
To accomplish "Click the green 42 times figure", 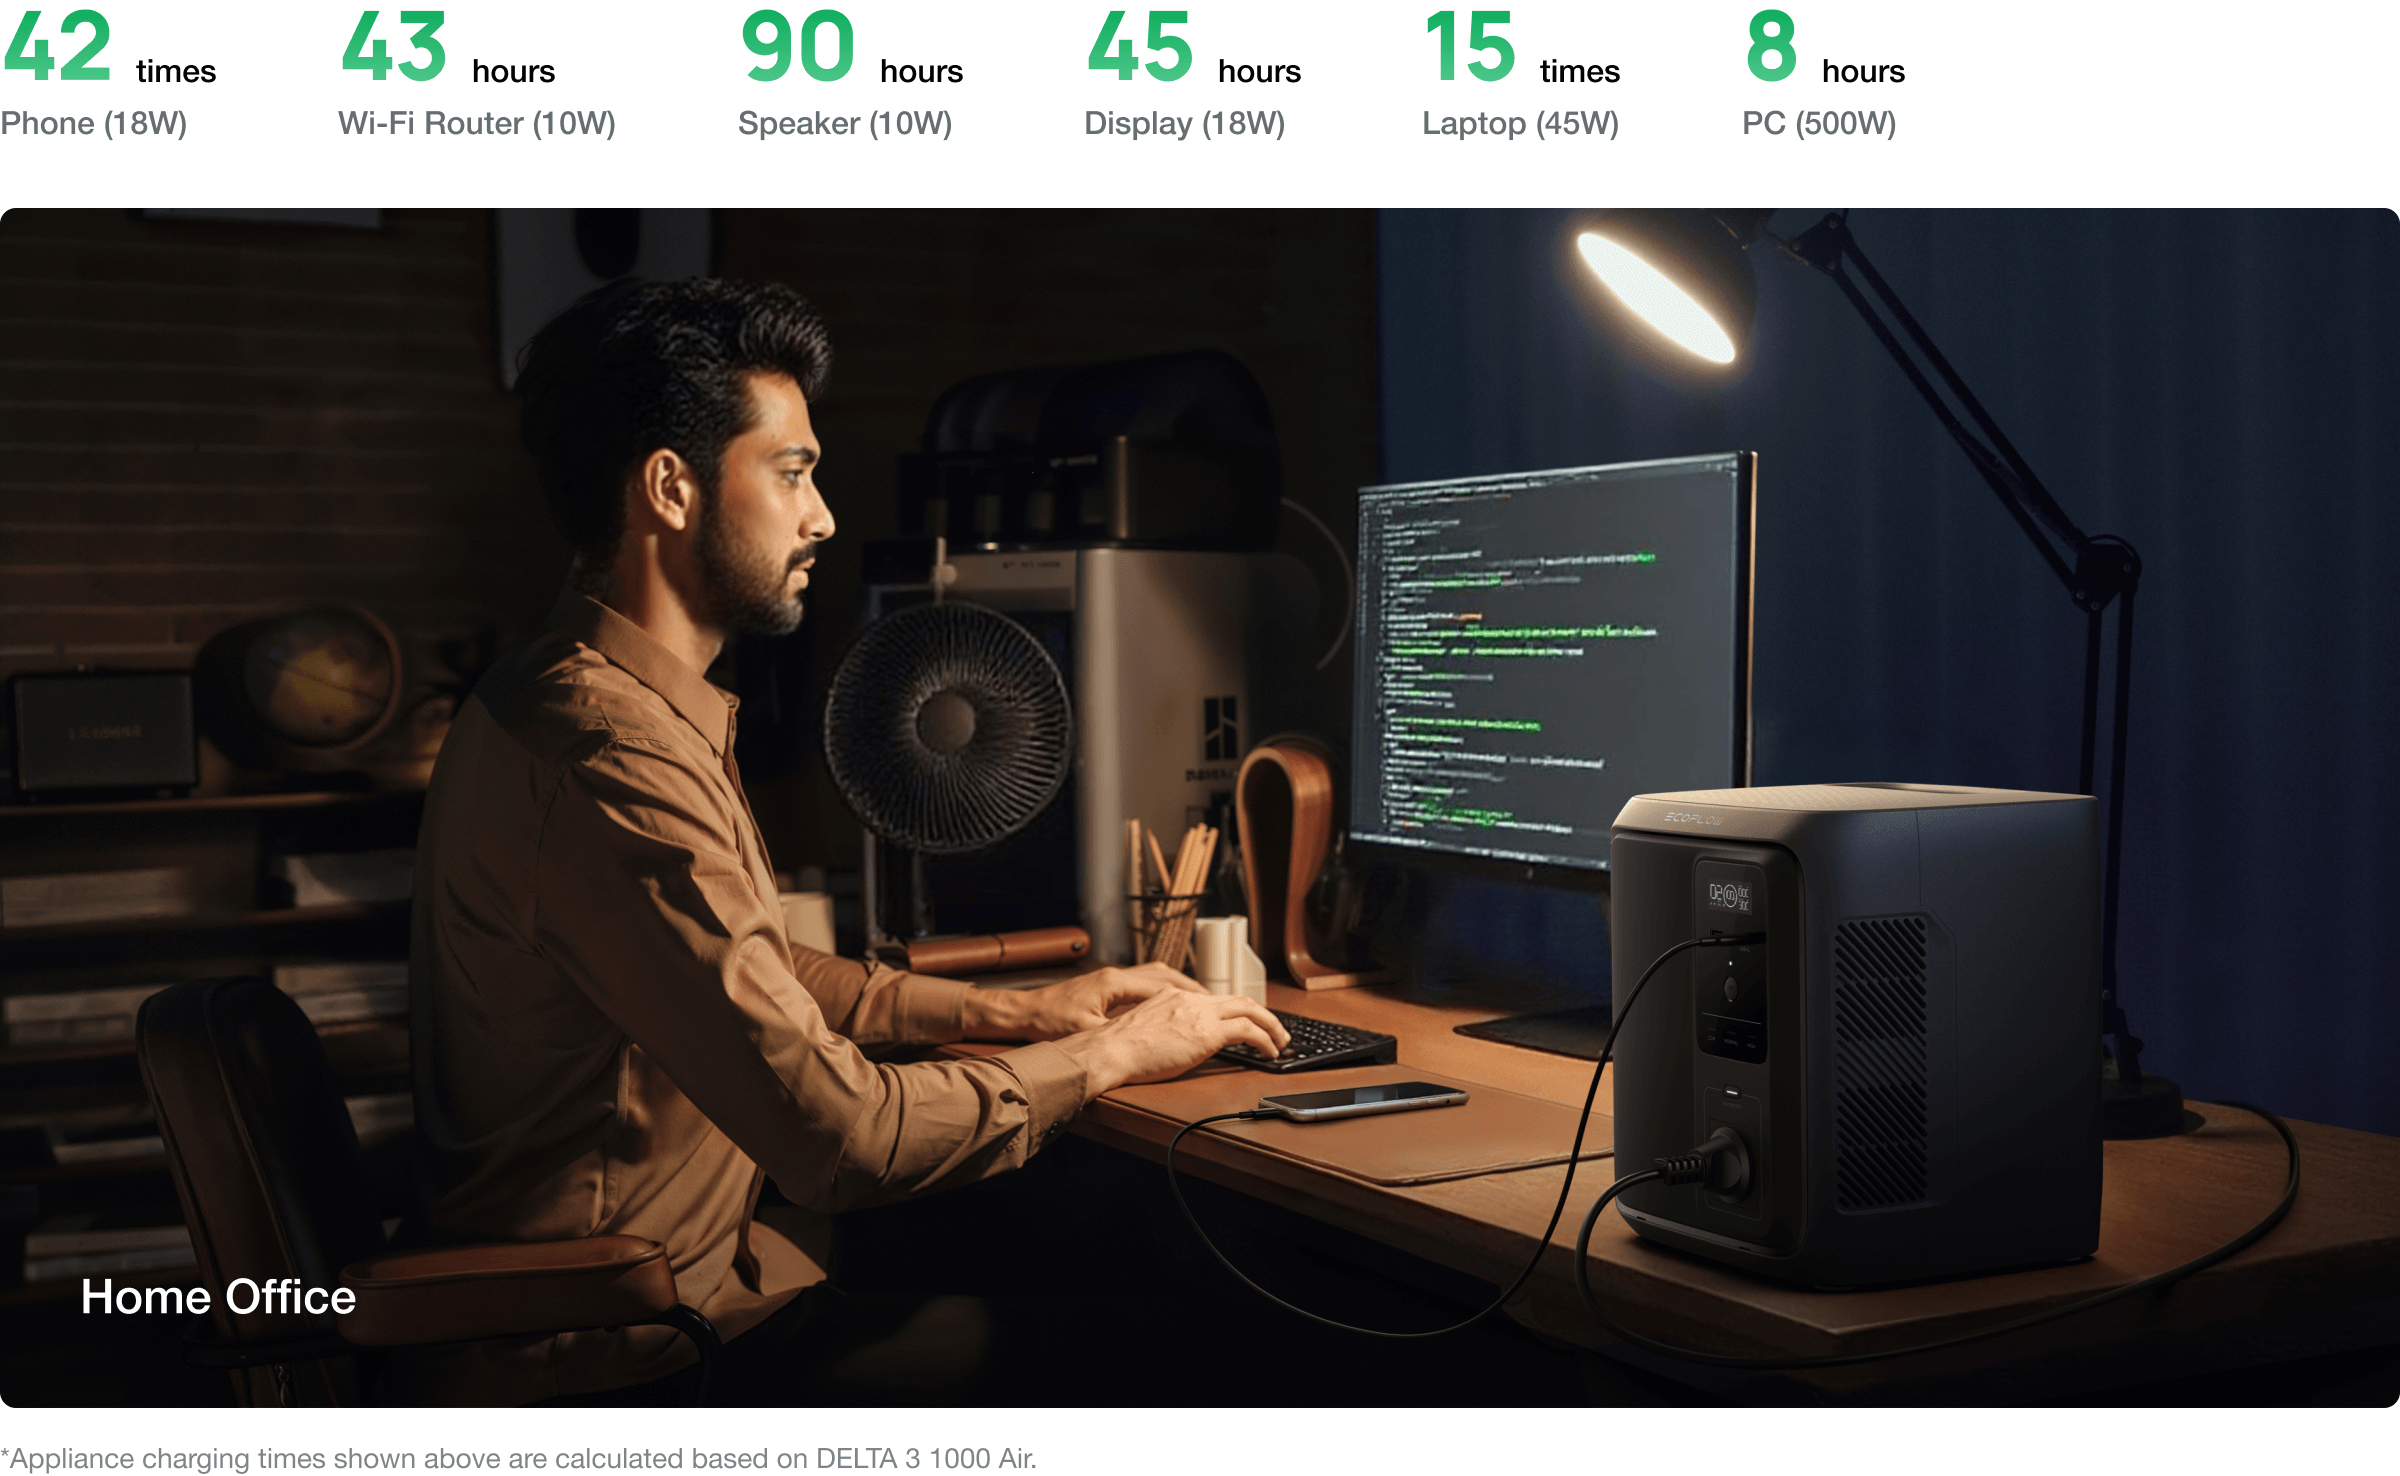I will tap(57, 47).
